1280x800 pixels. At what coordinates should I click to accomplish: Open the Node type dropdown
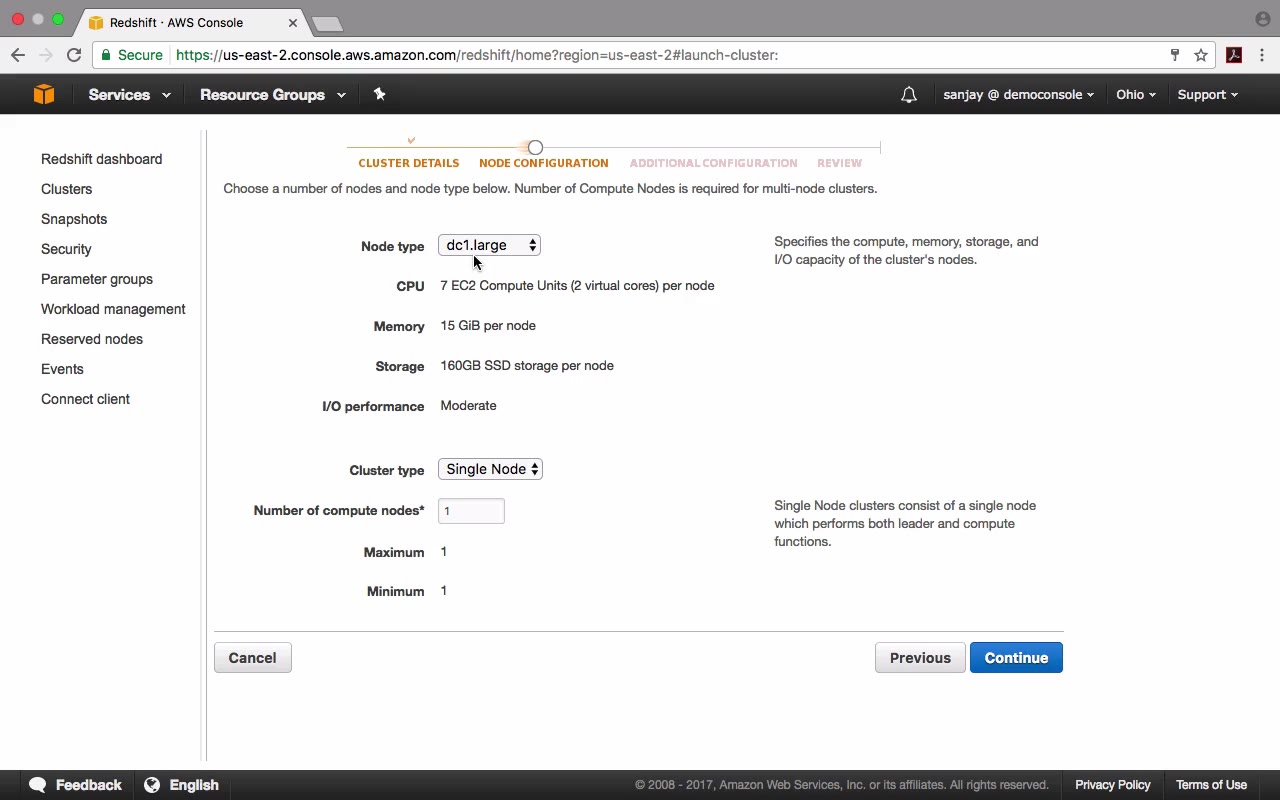pos(489,245)
